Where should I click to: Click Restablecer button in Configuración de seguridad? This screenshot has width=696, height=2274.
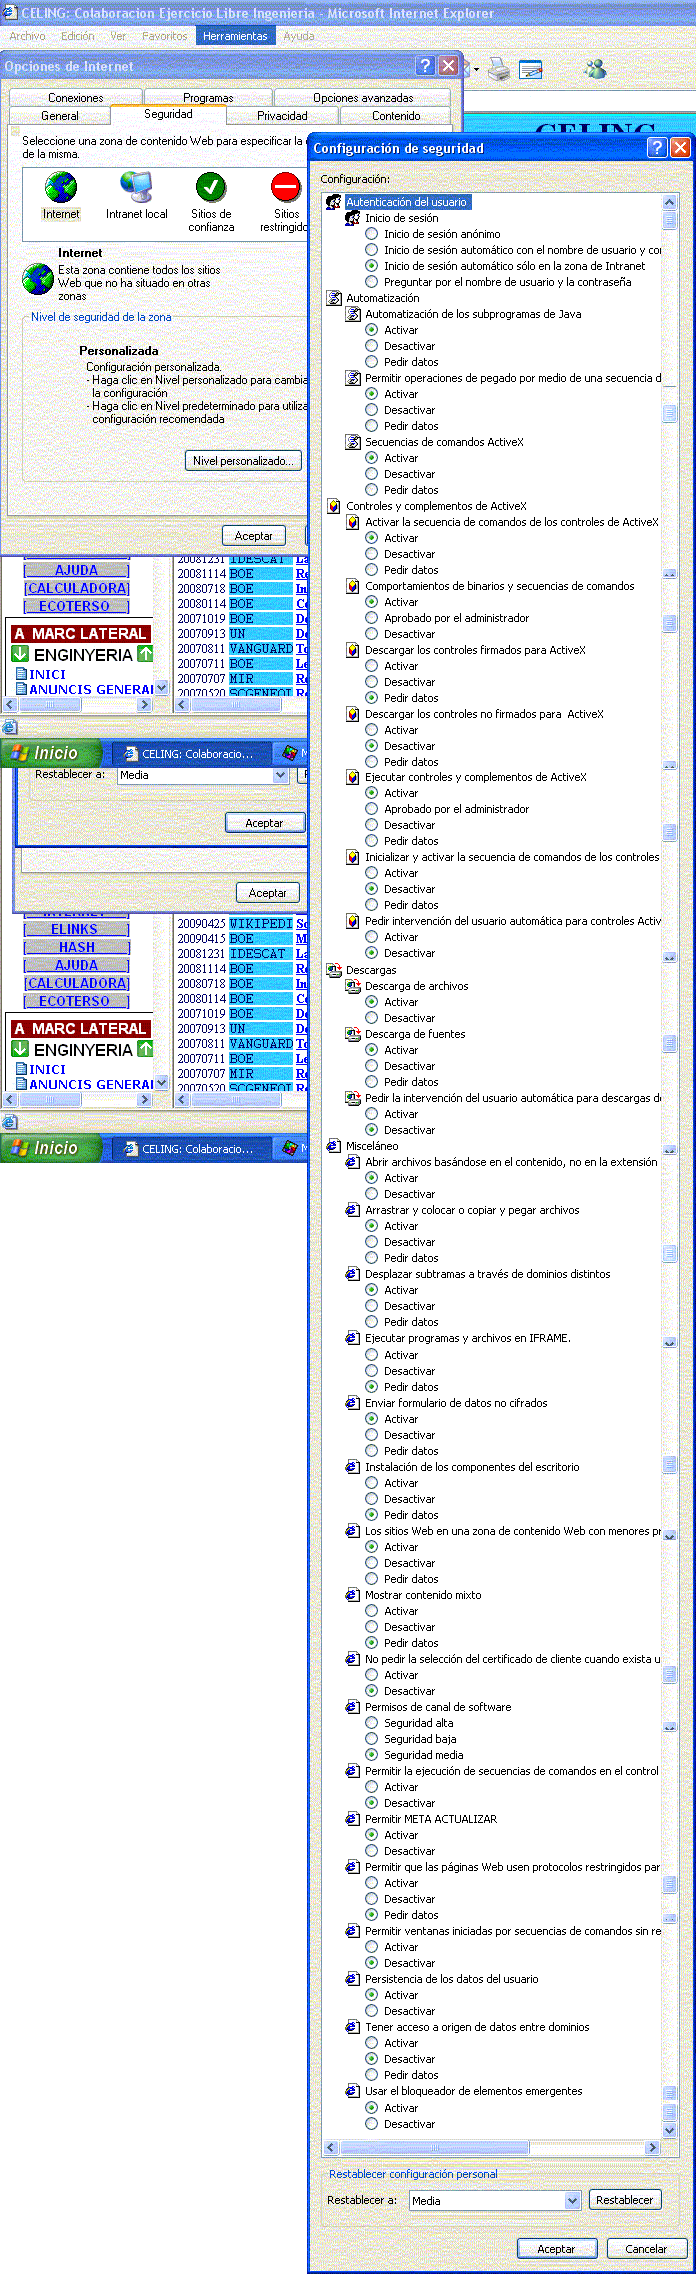click(625, 2200)
